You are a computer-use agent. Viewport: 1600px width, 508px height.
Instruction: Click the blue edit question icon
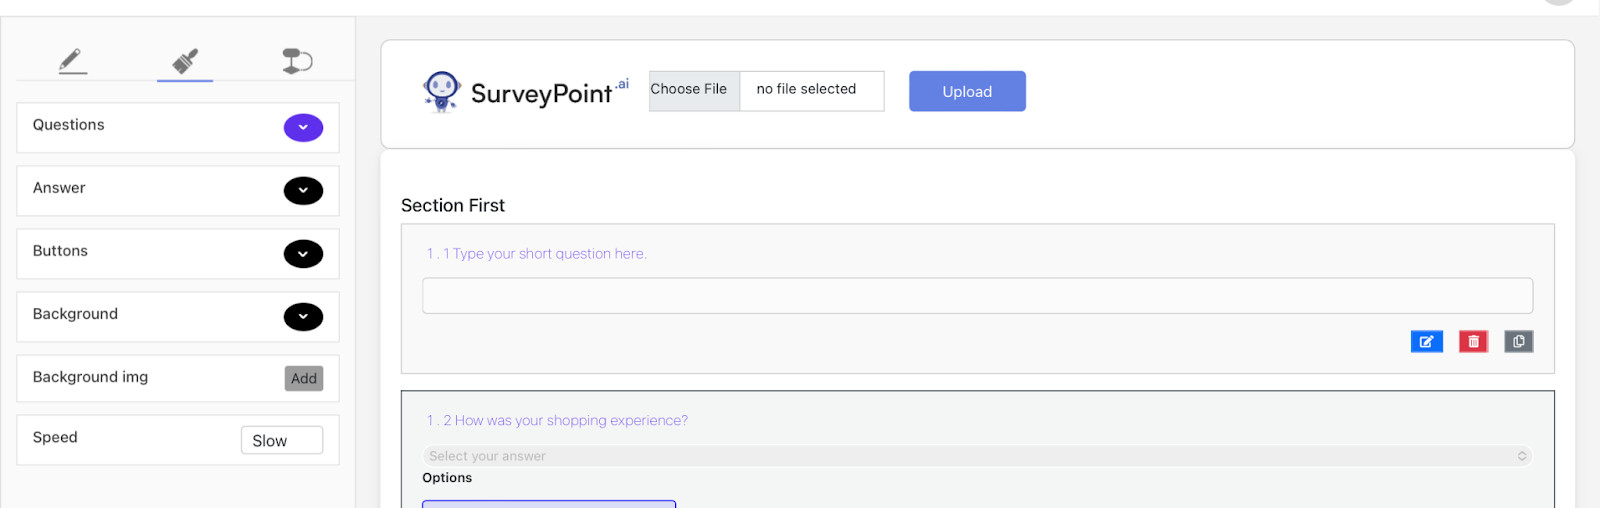pos(1426,342)
